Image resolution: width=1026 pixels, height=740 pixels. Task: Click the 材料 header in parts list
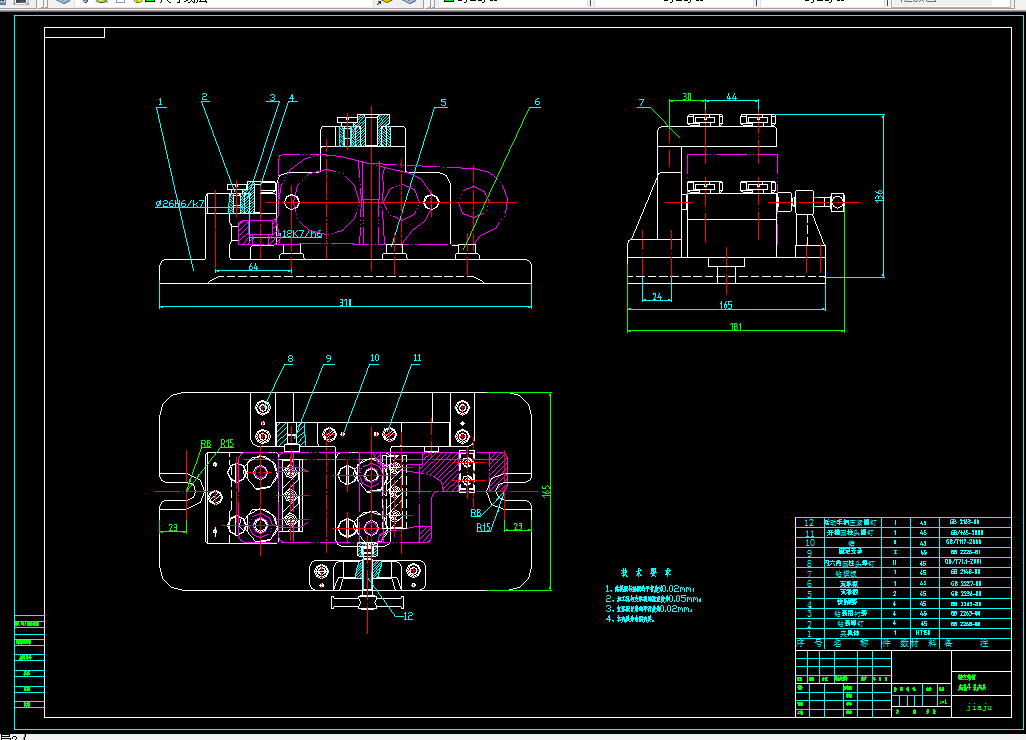923,644
